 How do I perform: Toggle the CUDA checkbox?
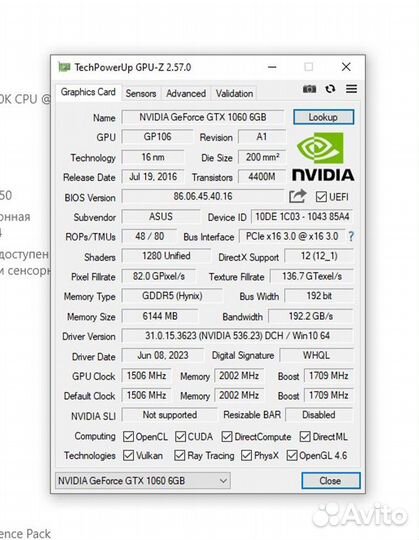(x=180, y=437)
